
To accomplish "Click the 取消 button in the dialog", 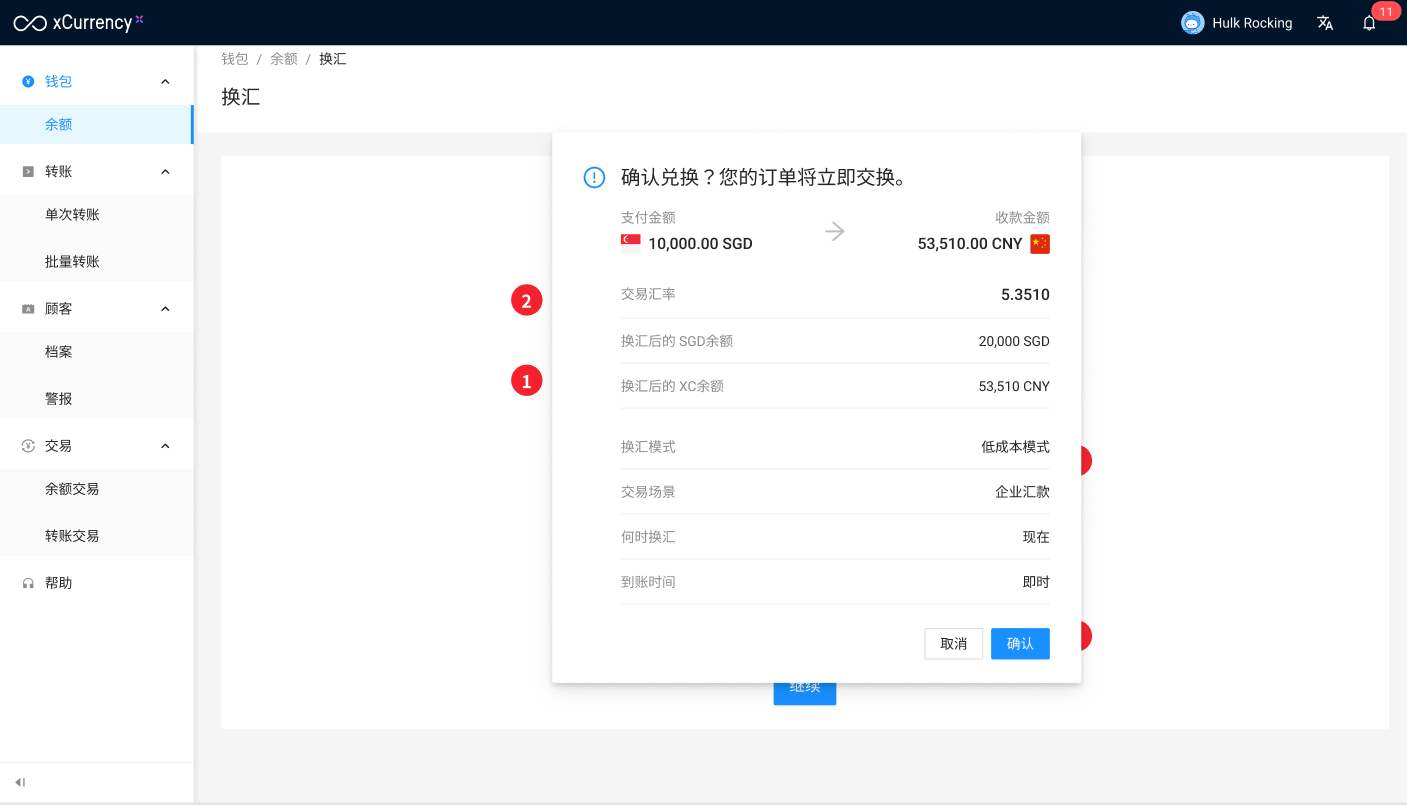I will pos(953,644).
